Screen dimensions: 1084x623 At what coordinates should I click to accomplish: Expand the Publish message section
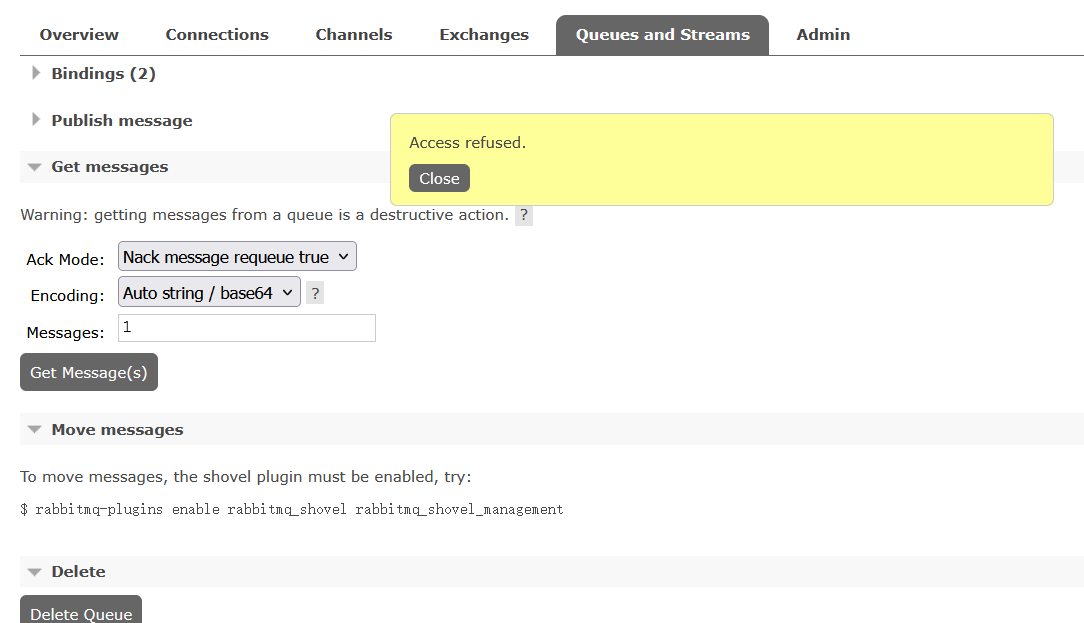(x=121, y=121)
